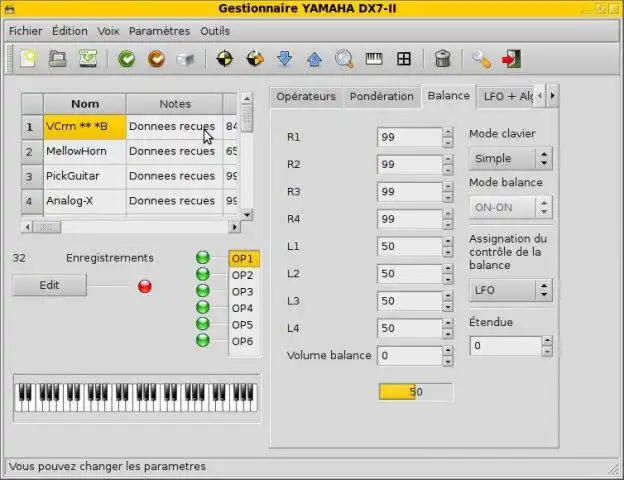Open the balance control LFO dropdown
This screenshot has height=480, width=624.
pos(511,290)
